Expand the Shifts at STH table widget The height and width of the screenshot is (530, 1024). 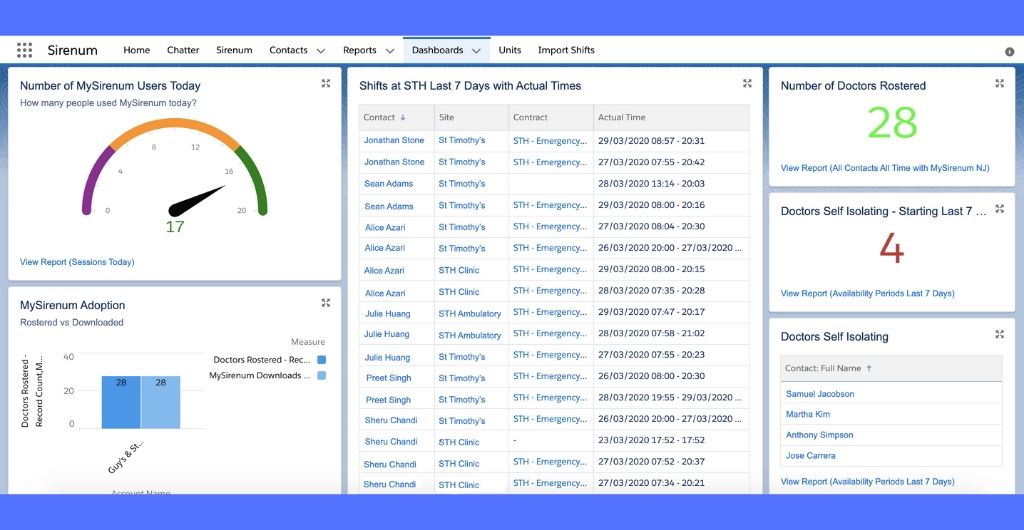[x=747, y=84]
